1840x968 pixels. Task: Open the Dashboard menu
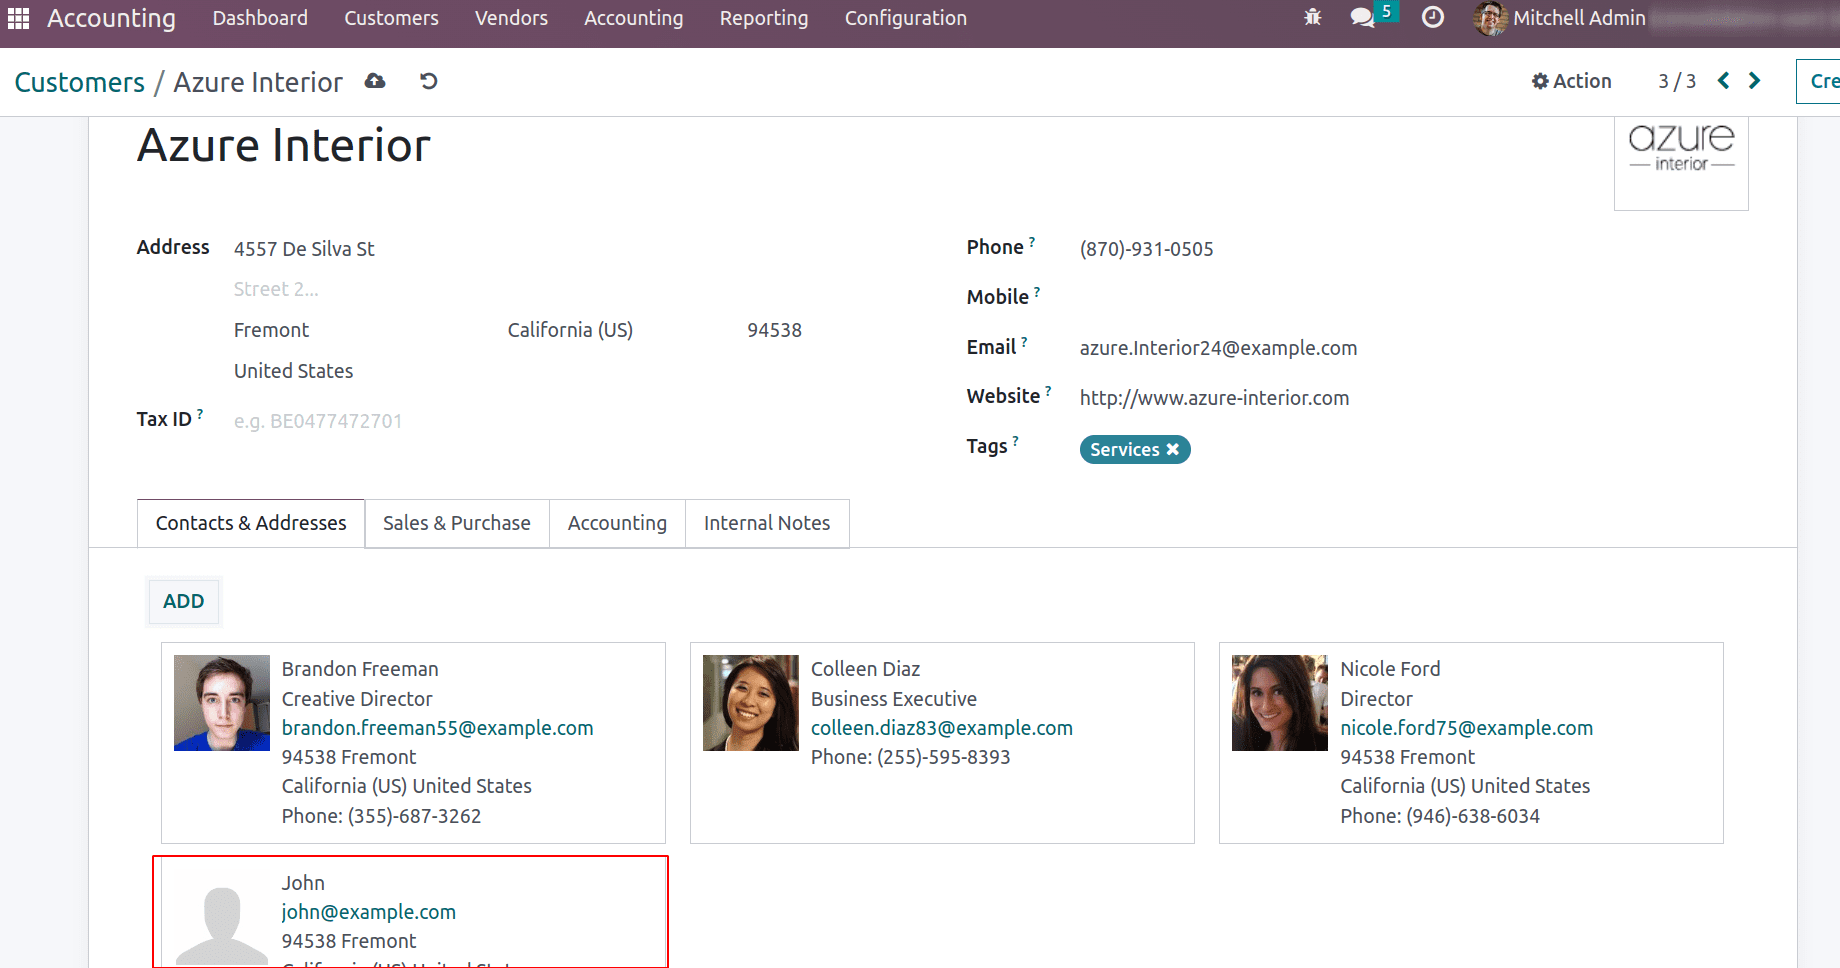260,18
